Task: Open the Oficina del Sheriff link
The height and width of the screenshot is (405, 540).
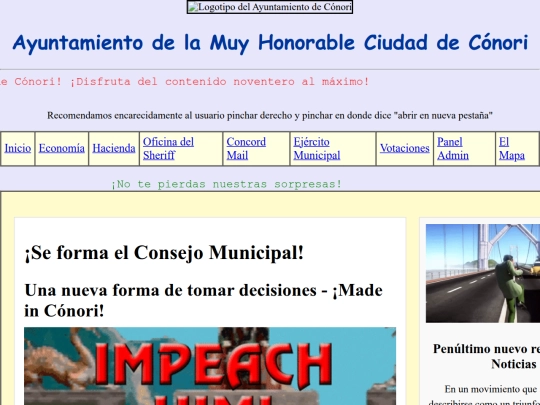Action: tap(168, 148)
